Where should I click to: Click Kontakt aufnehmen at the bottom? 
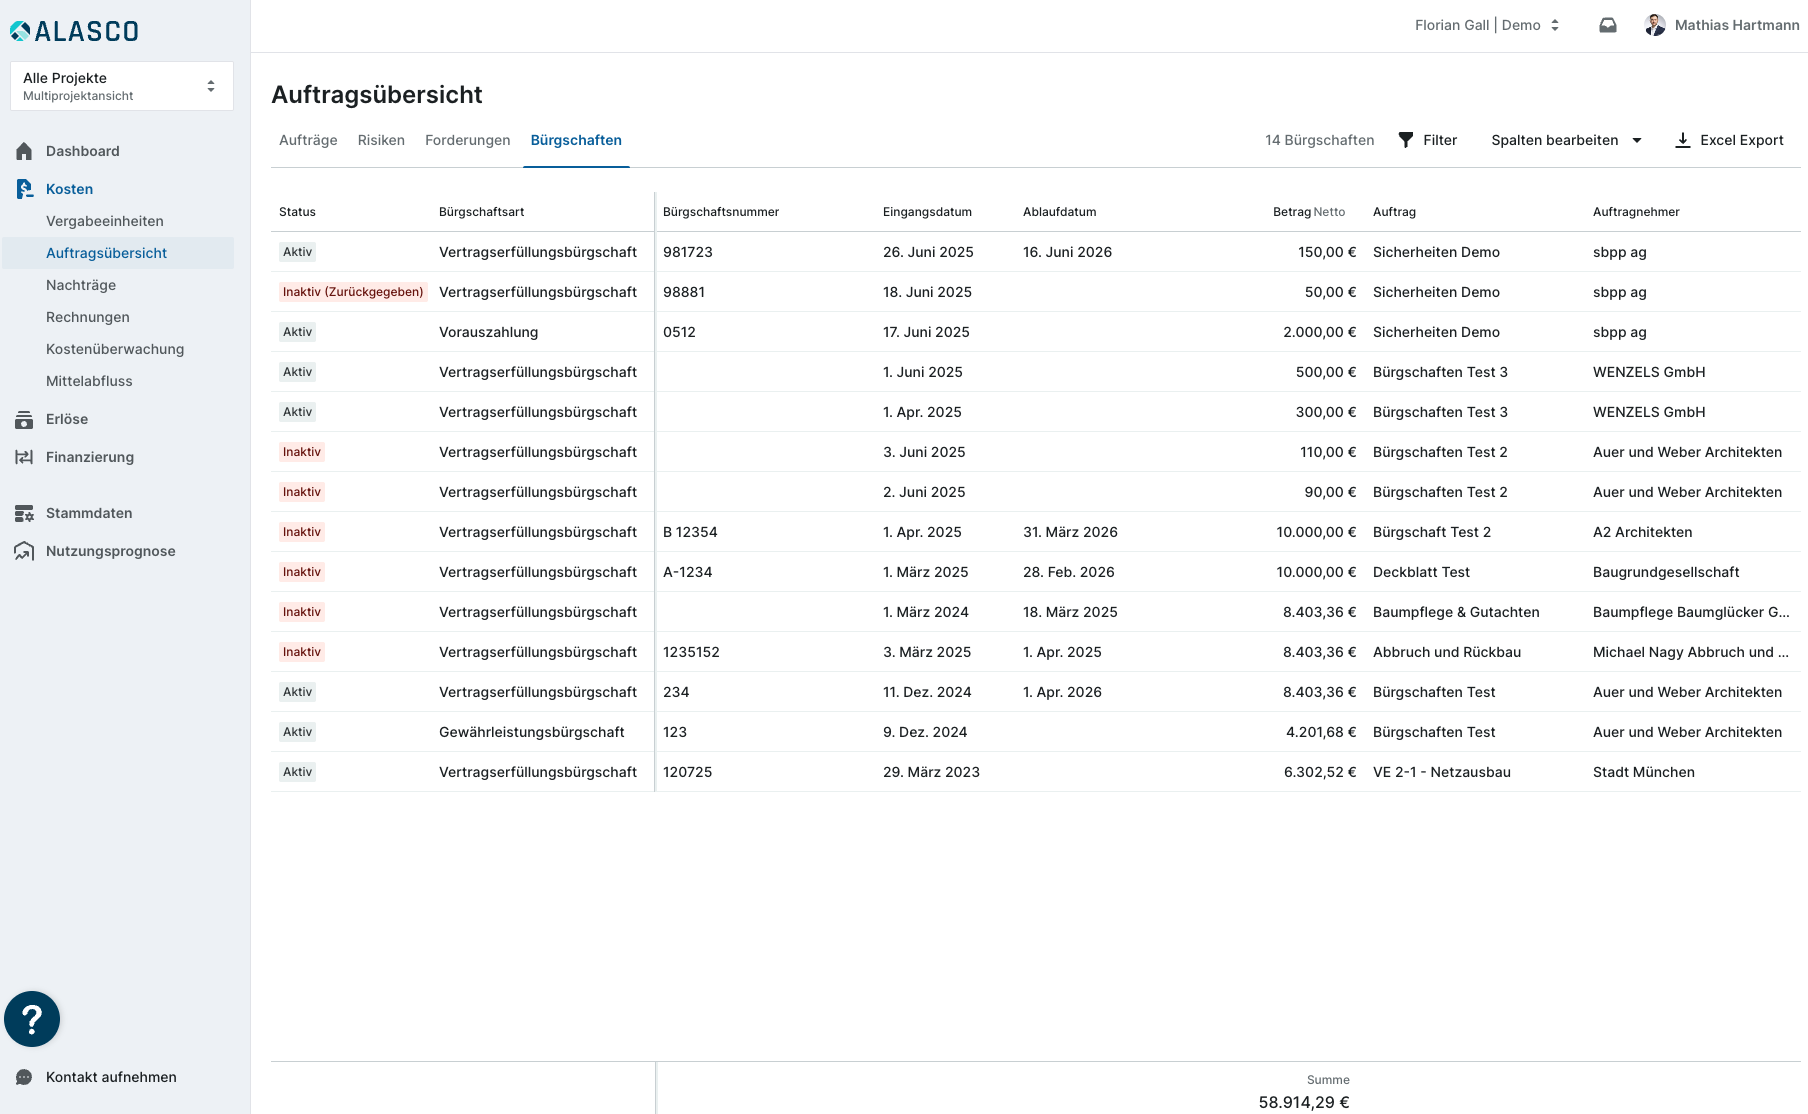111,1077
